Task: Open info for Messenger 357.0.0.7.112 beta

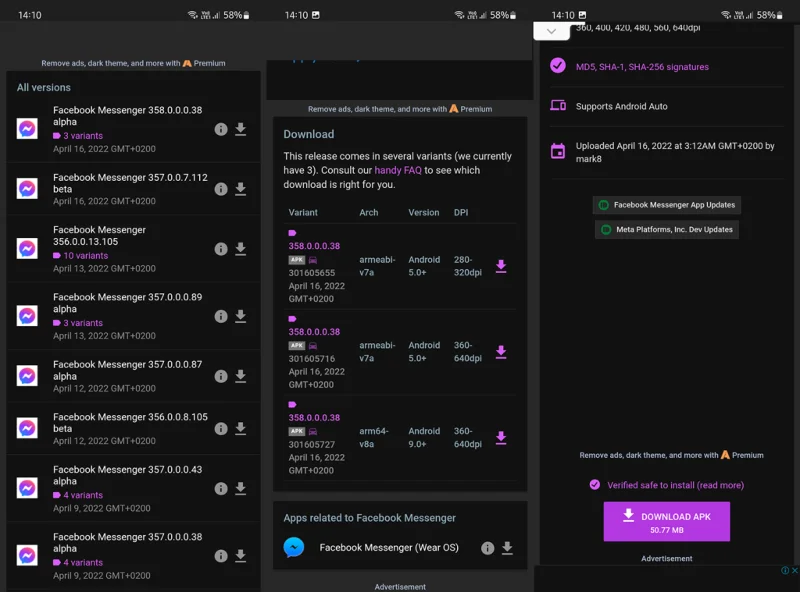Action: coord(220,189)
